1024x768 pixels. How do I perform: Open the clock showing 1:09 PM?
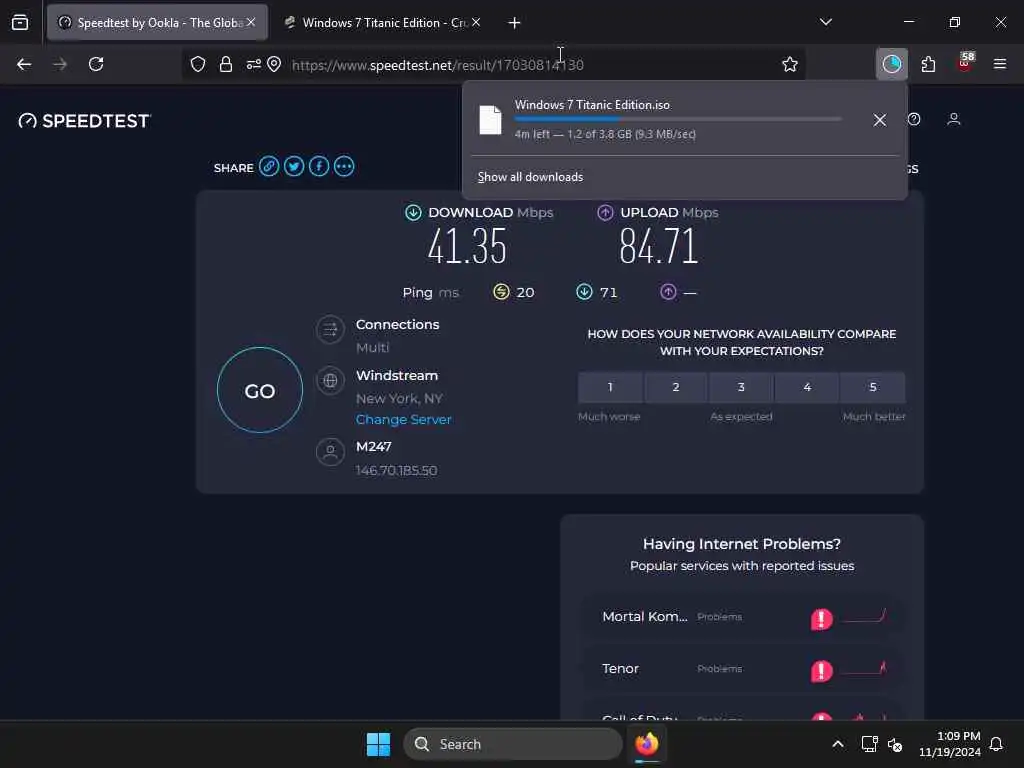point(950,744)
